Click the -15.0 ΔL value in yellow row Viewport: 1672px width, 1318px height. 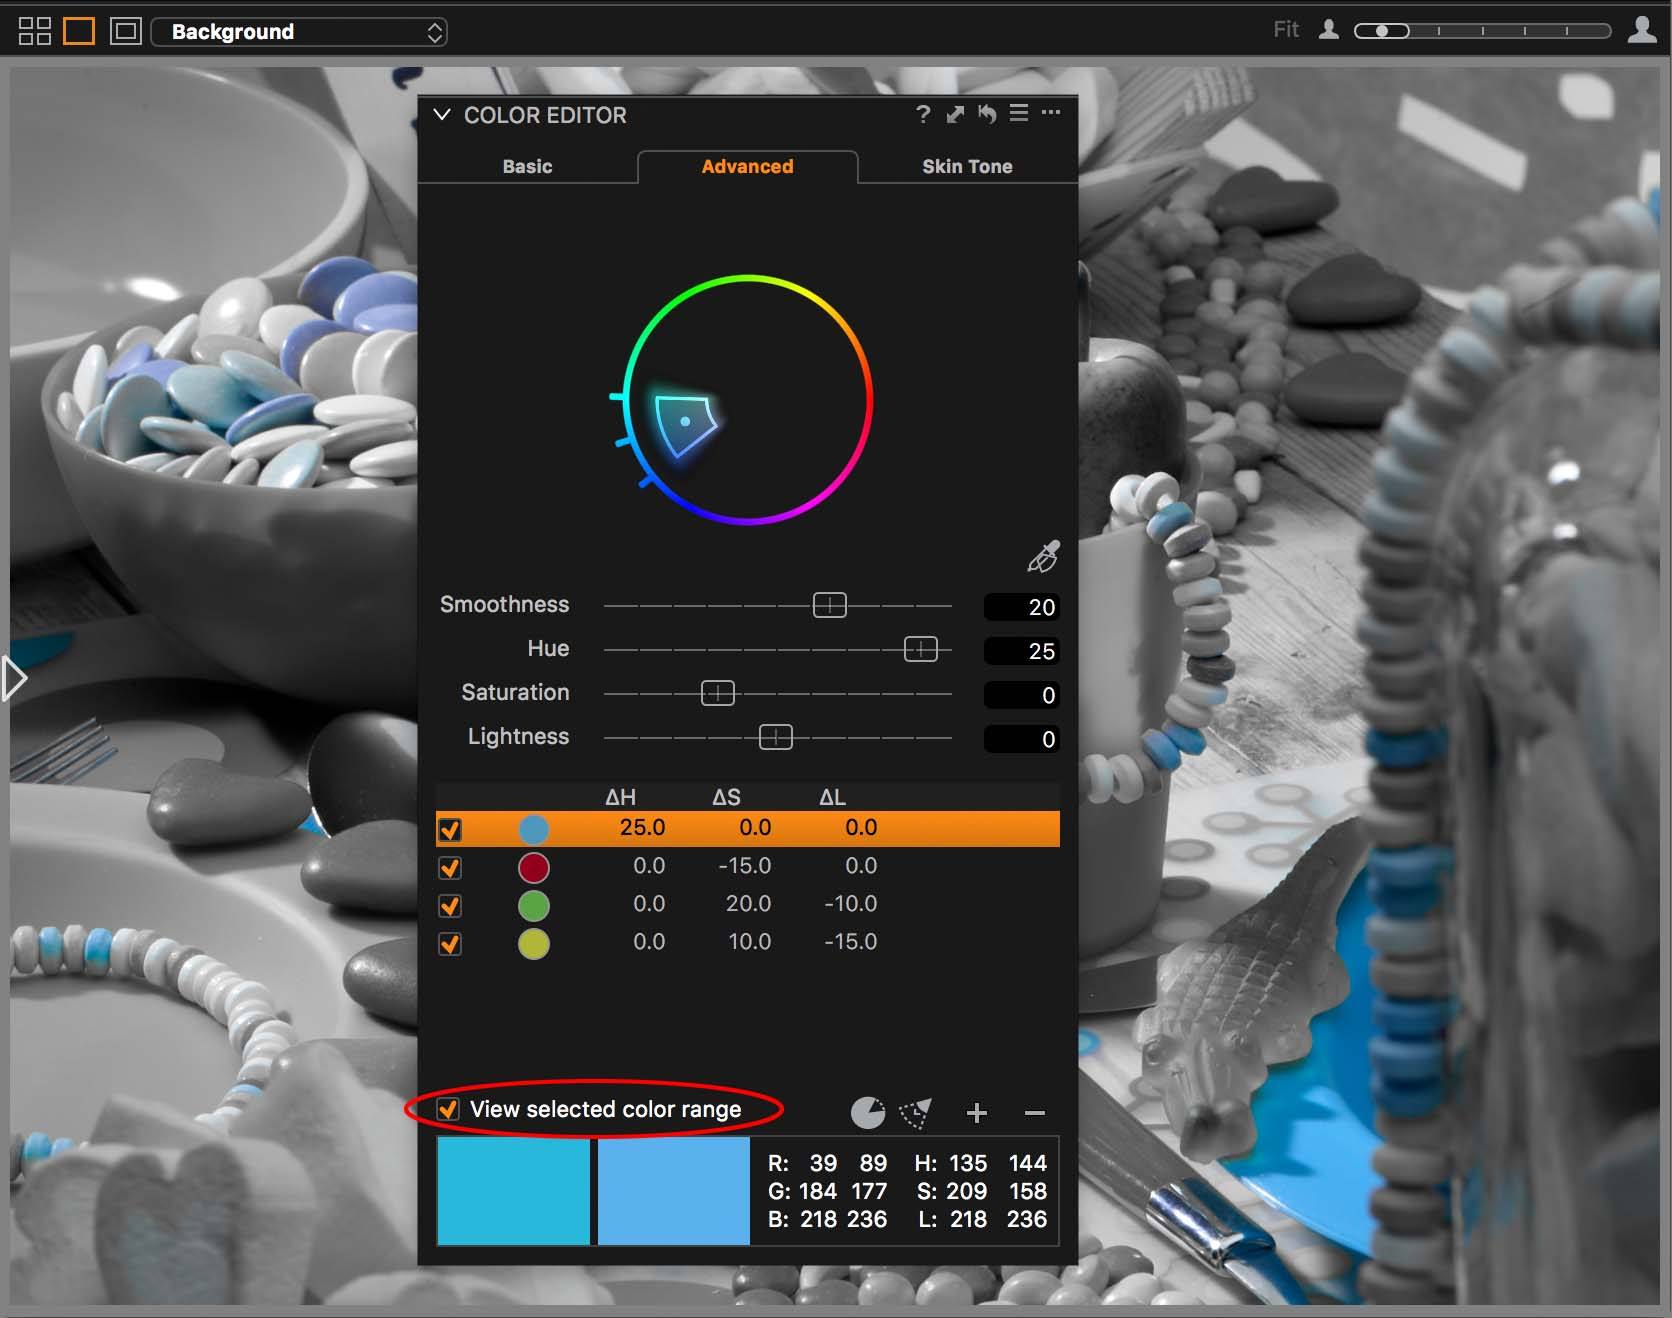point(851,942)
